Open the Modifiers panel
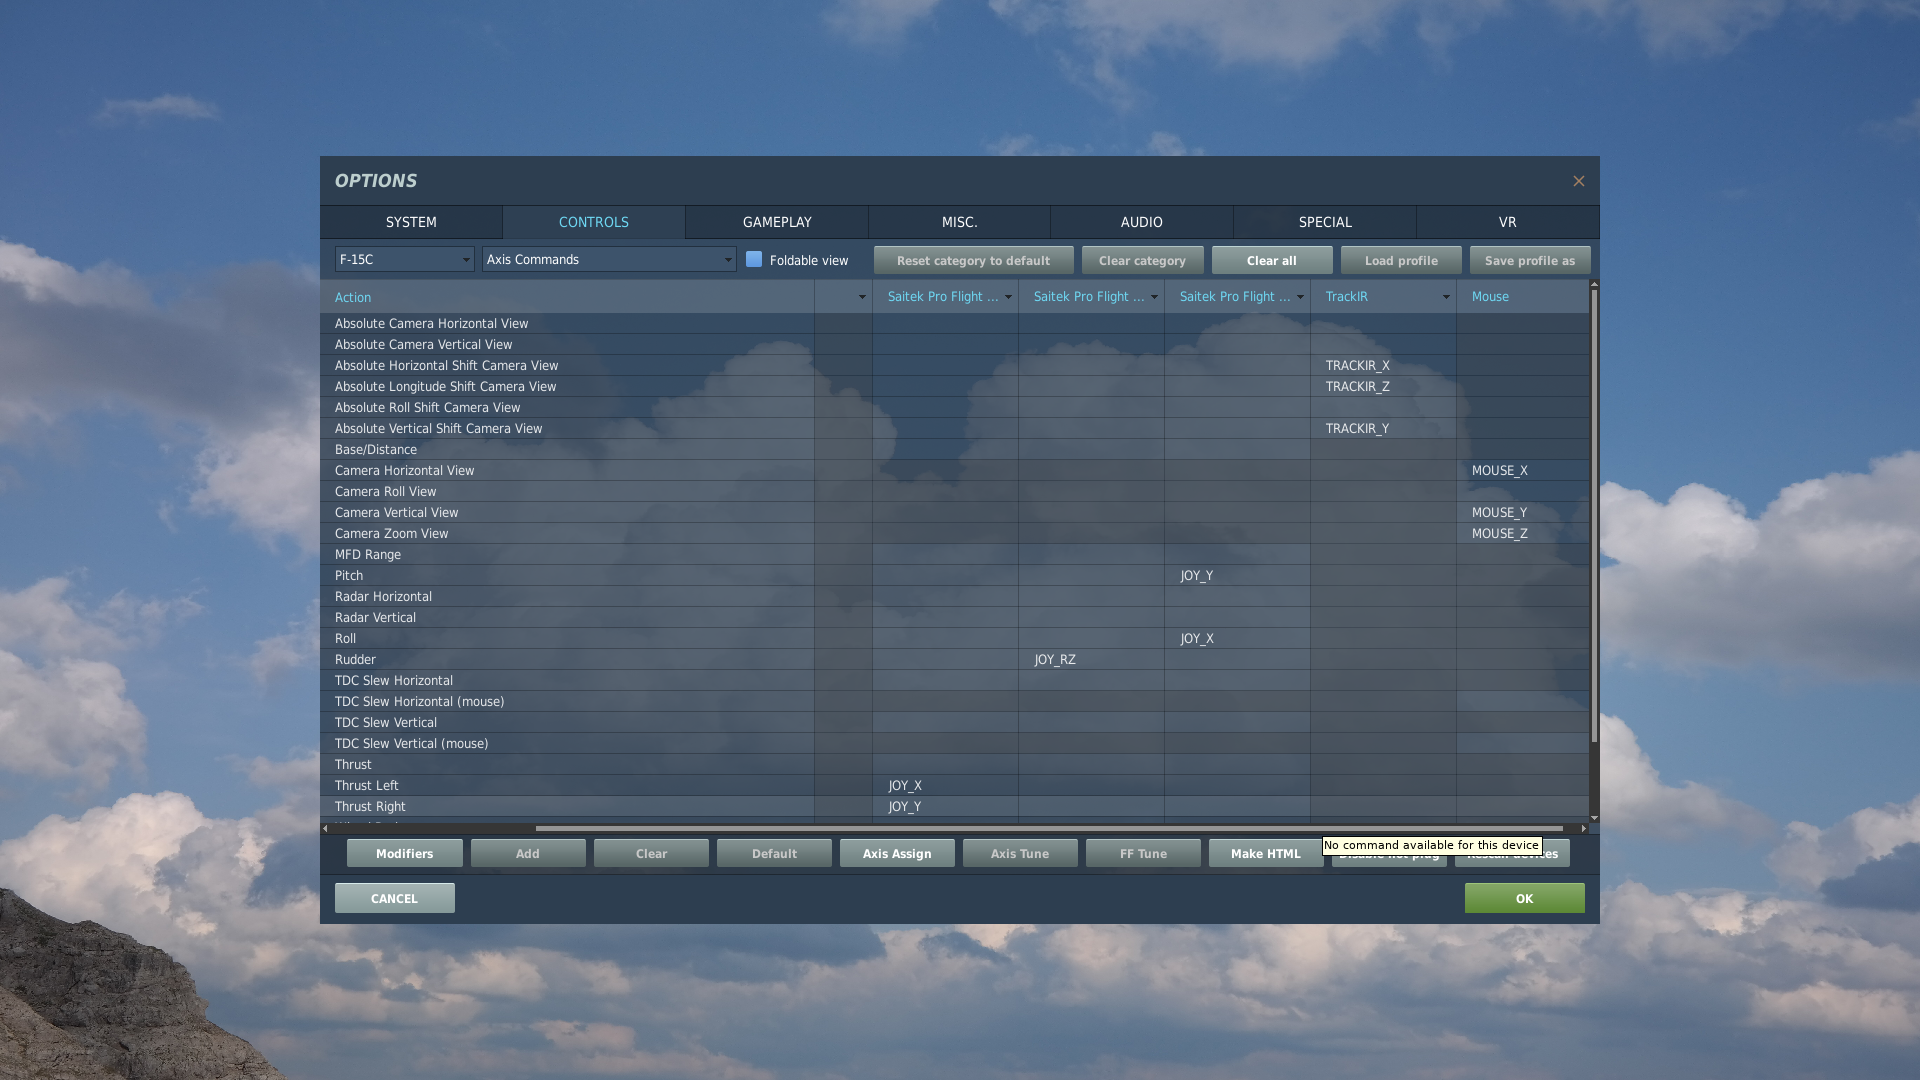Image resolution: width=1920 pixels, height=1080 pixels. [x=405, y=853]
